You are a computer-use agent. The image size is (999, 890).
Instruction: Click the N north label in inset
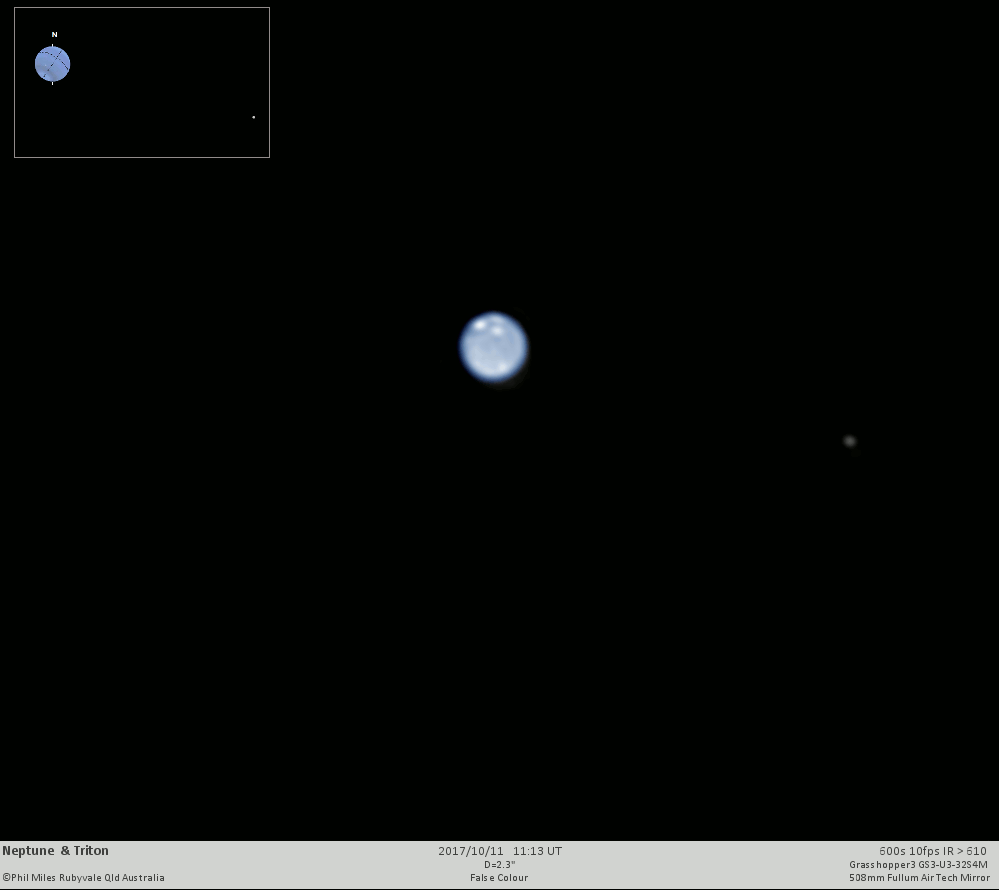tap(54, 34)
